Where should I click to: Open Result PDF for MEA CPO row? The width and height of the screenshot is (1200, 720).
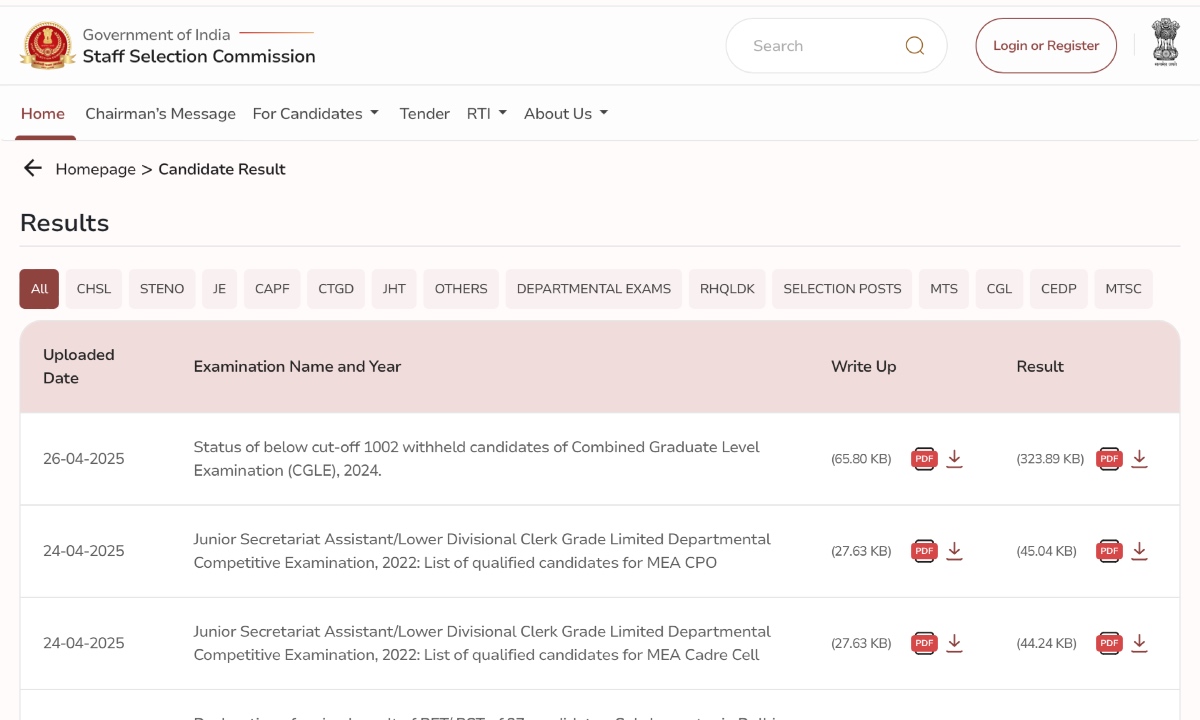pos(1109,551)
